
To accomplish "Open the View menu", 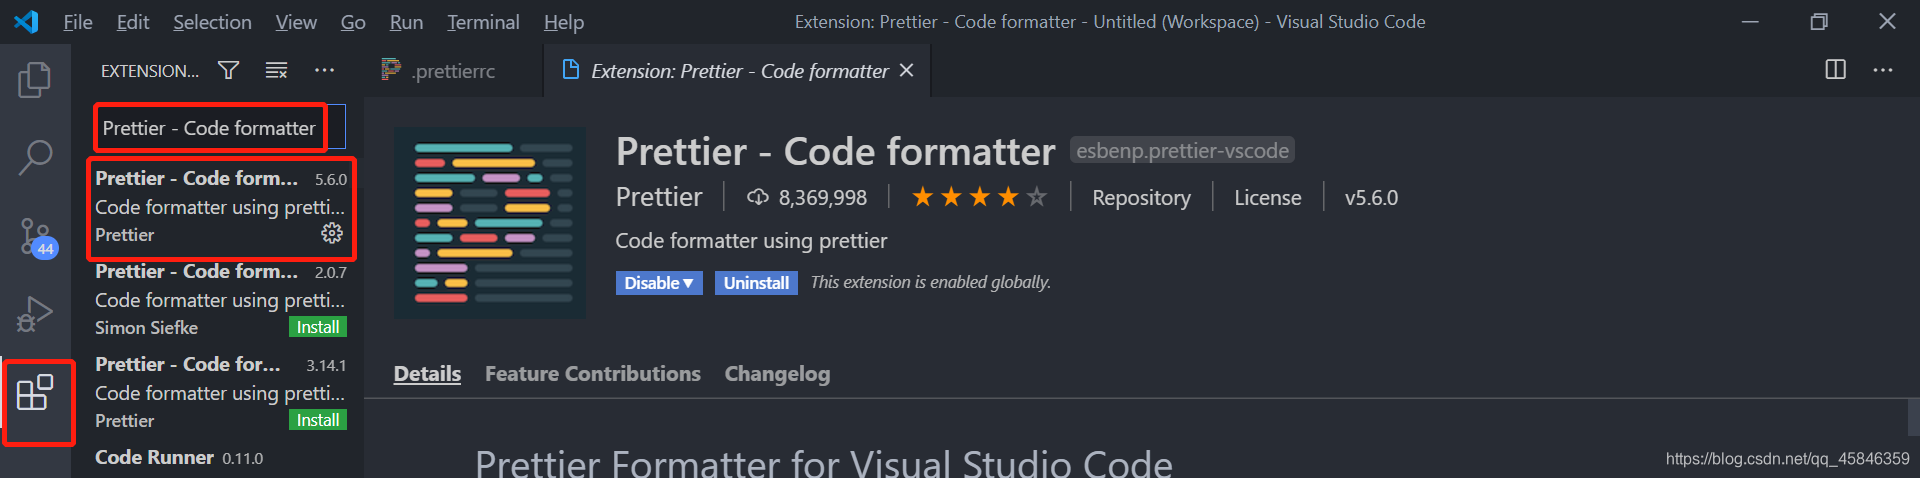I will (x=296, y=22).
